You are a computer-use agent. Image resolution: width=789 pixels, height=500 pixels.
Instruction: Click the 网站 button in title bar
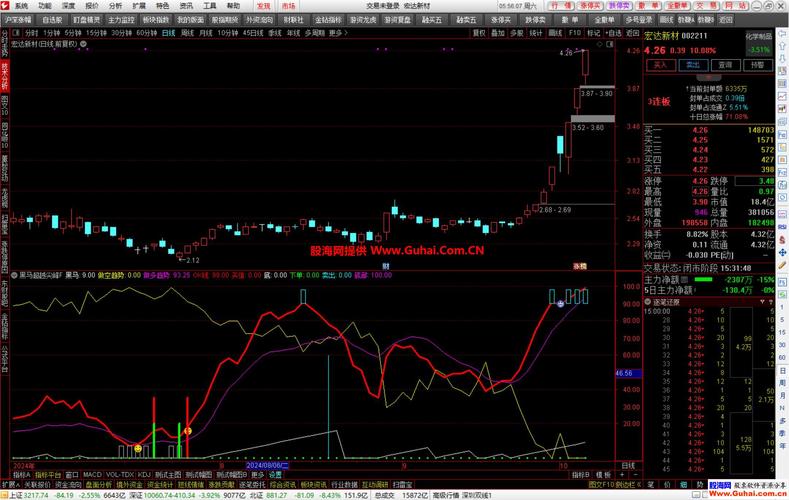[736, 6]
